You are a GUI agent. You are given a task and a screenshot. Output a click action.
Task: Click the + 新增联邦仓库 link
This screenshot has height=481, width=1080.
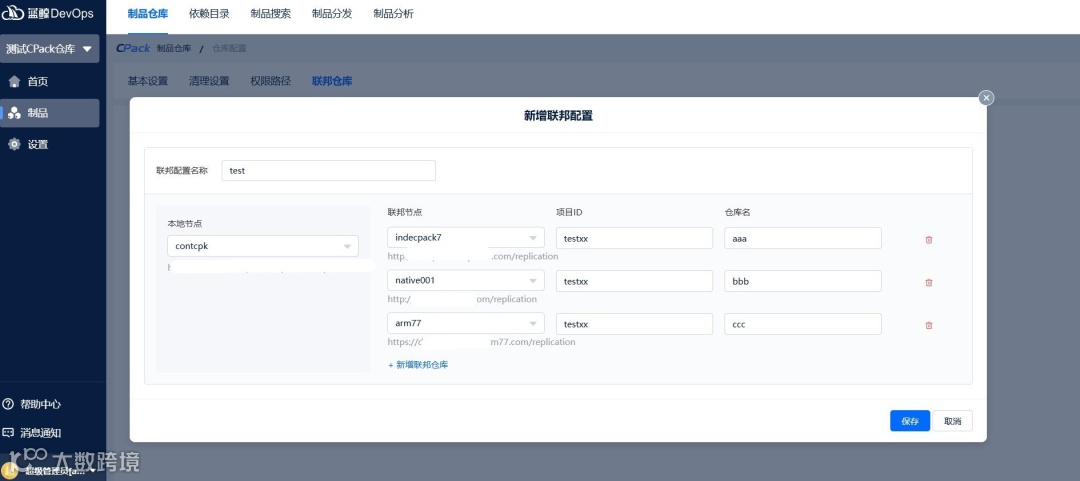tap(418, 365)
